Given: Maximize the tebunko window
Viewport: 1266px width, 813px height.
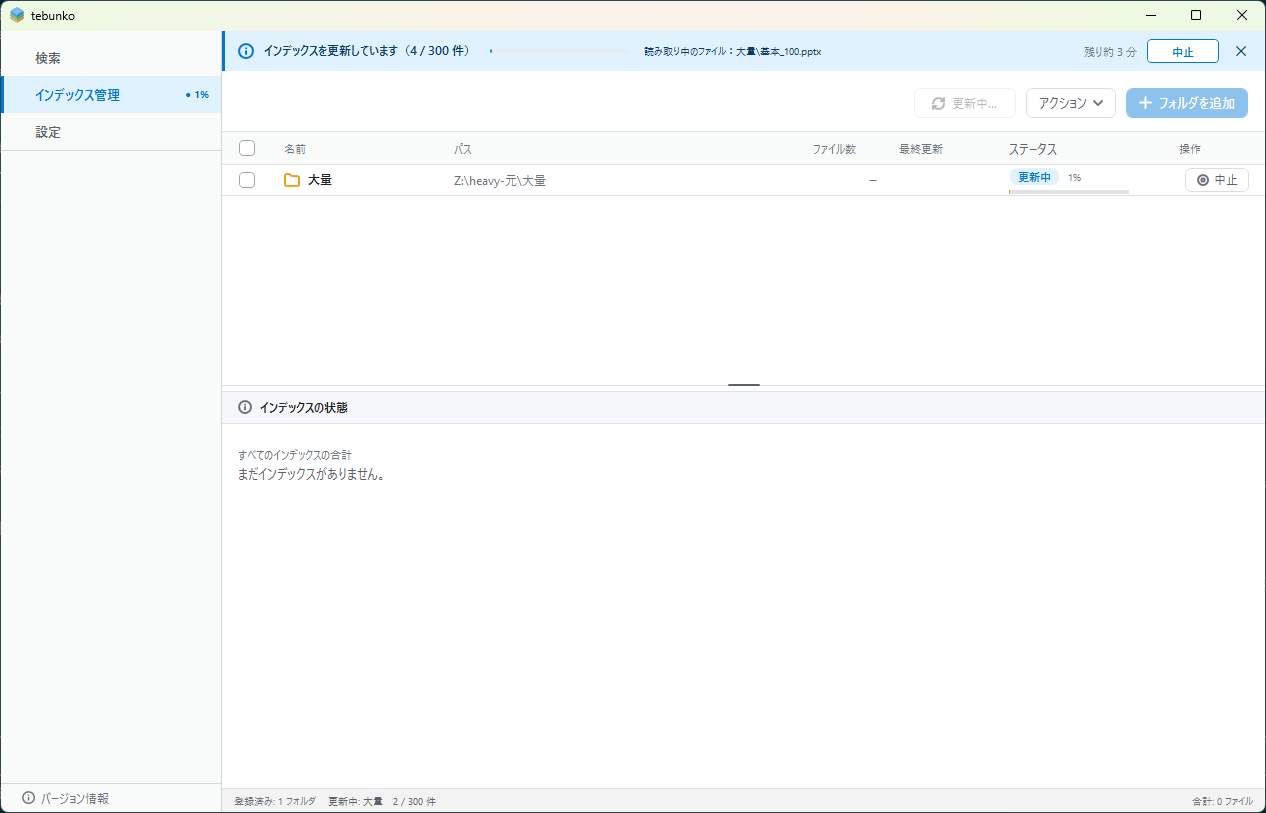Looking at the screenshot, I should point(1196,15).
